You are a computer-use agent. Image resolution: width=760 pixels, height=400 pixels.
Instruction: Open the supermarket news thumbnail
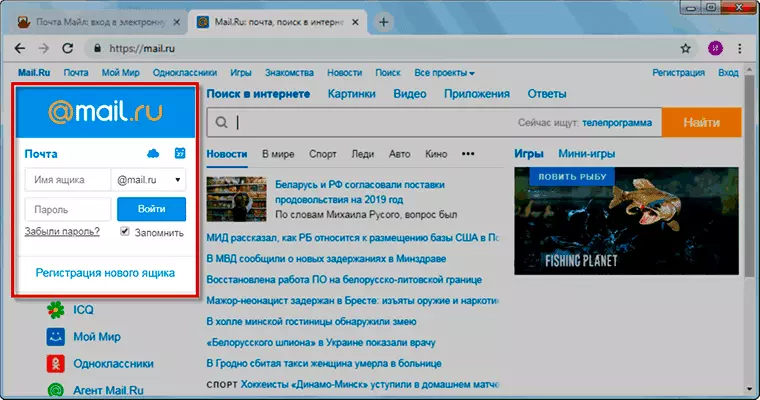pos(237,199)
